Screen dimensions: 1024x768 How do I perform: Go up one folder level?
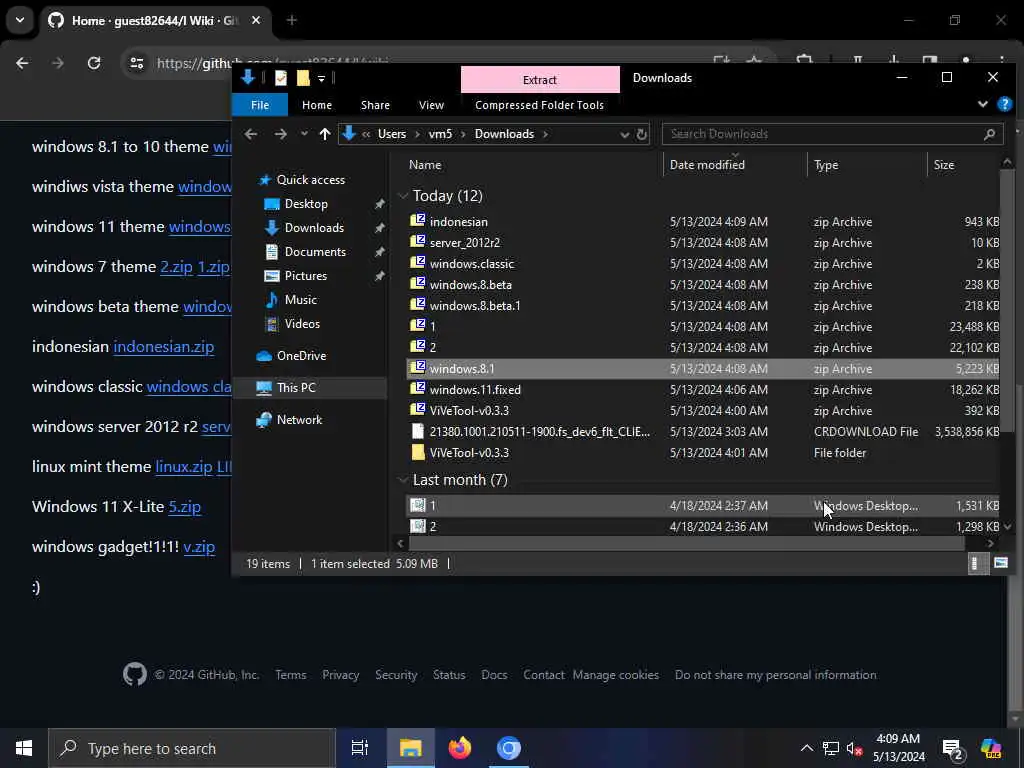[x=325, y=134]
